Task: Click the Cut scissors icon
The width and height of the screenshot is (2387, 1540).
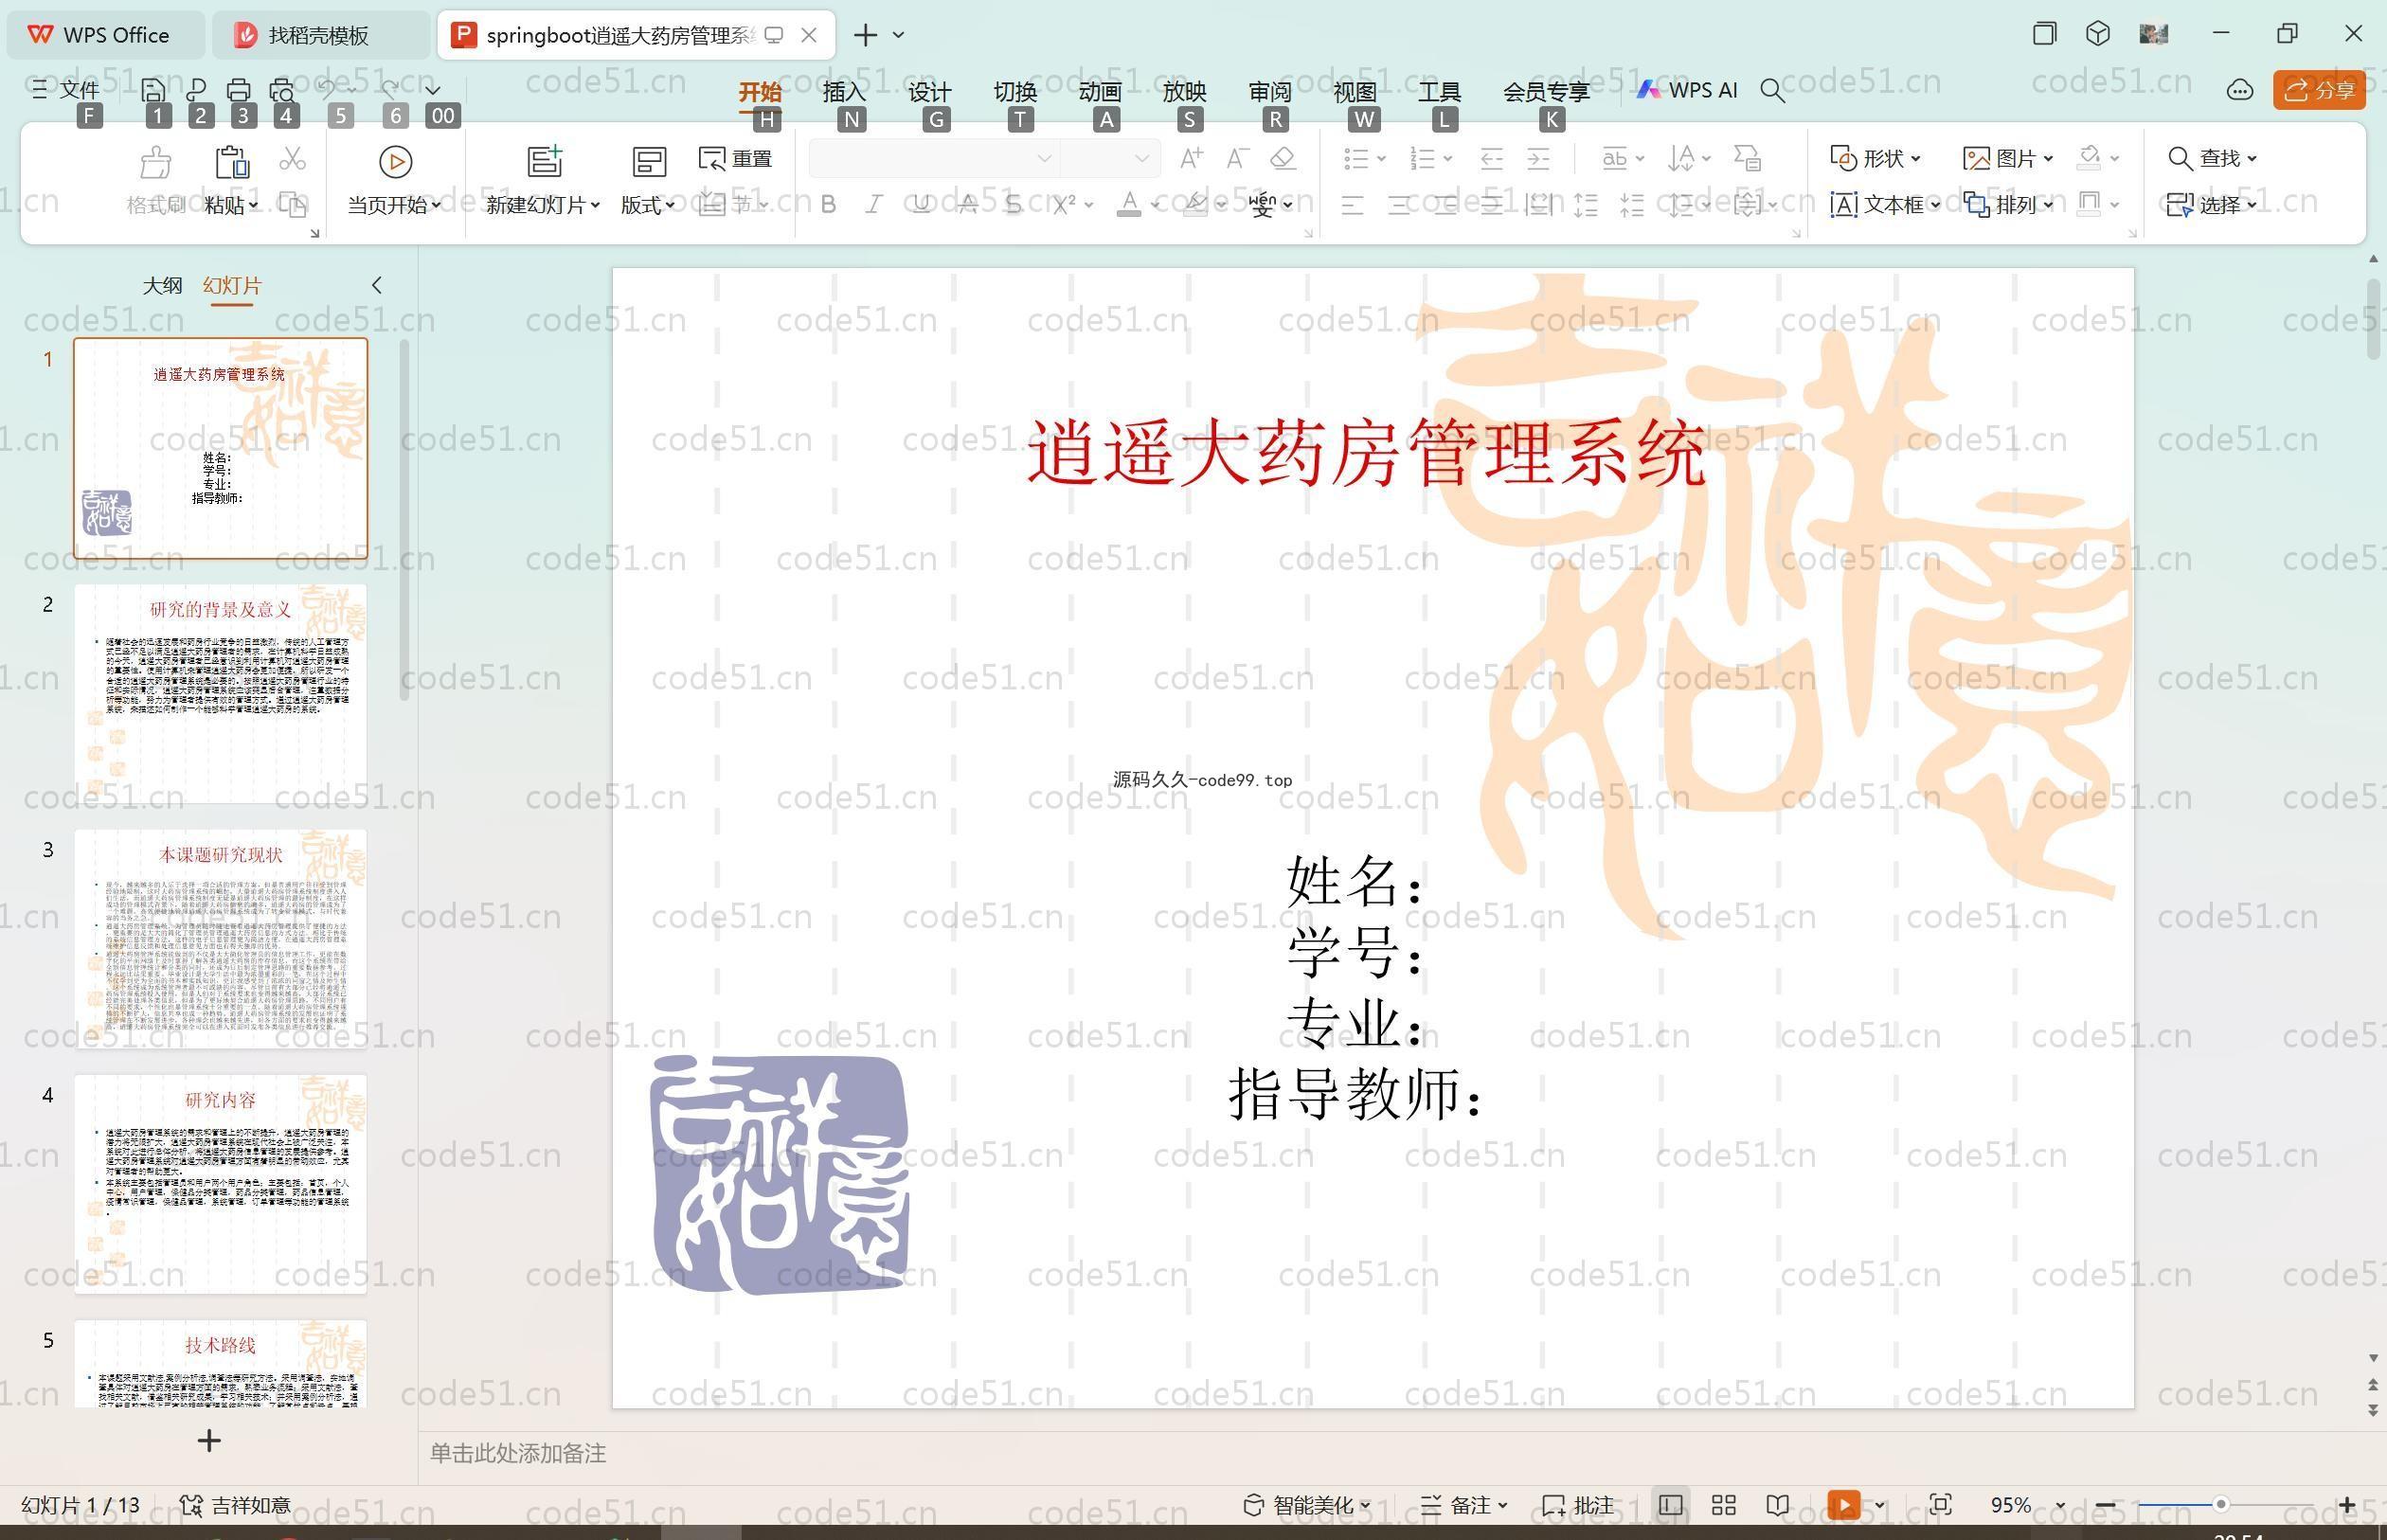Action: pyautogui.click(x=292, y=159)
